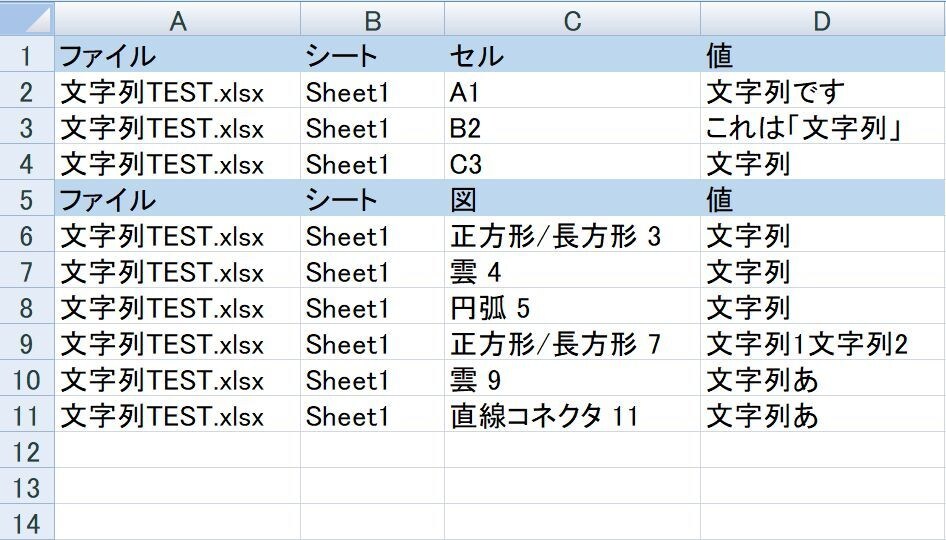Select row 13 header
This screenshot has height=540, width=946.
[x=27, y=486]
